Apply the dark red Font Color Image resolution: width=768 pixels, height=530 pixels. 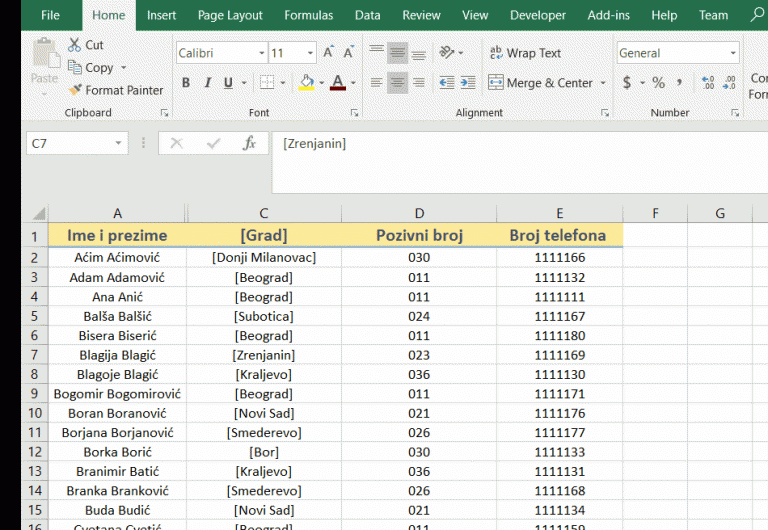click(x=338, y=82)
